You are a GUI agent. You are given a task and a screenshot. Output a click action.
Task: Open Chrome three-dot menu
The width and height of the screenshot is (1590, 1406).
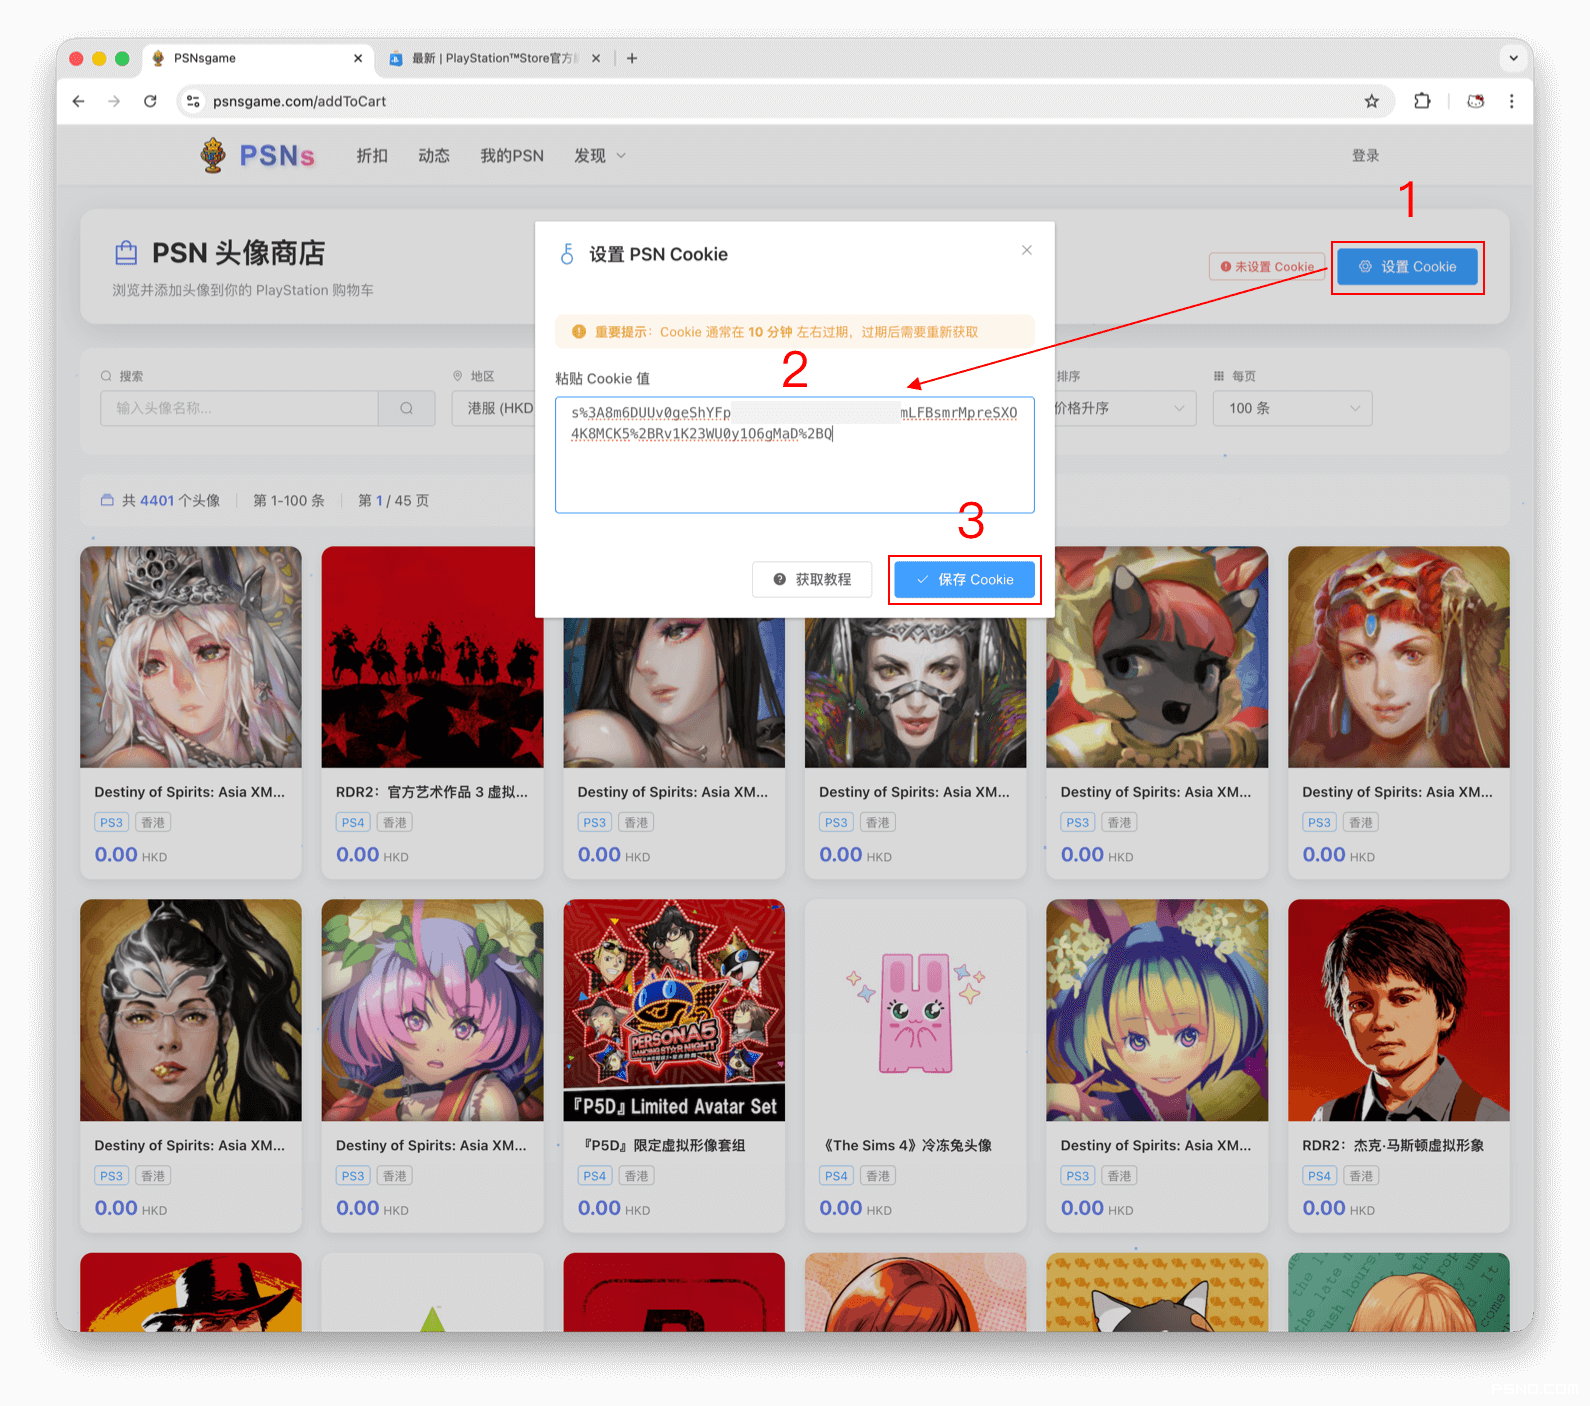coord(1511,101)
